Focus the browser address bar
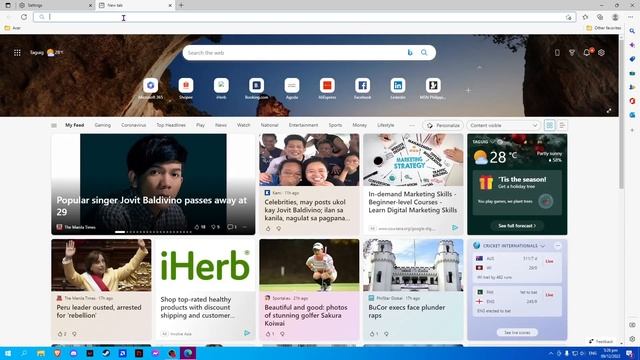 pyautogui.click(x=304, y=17)
